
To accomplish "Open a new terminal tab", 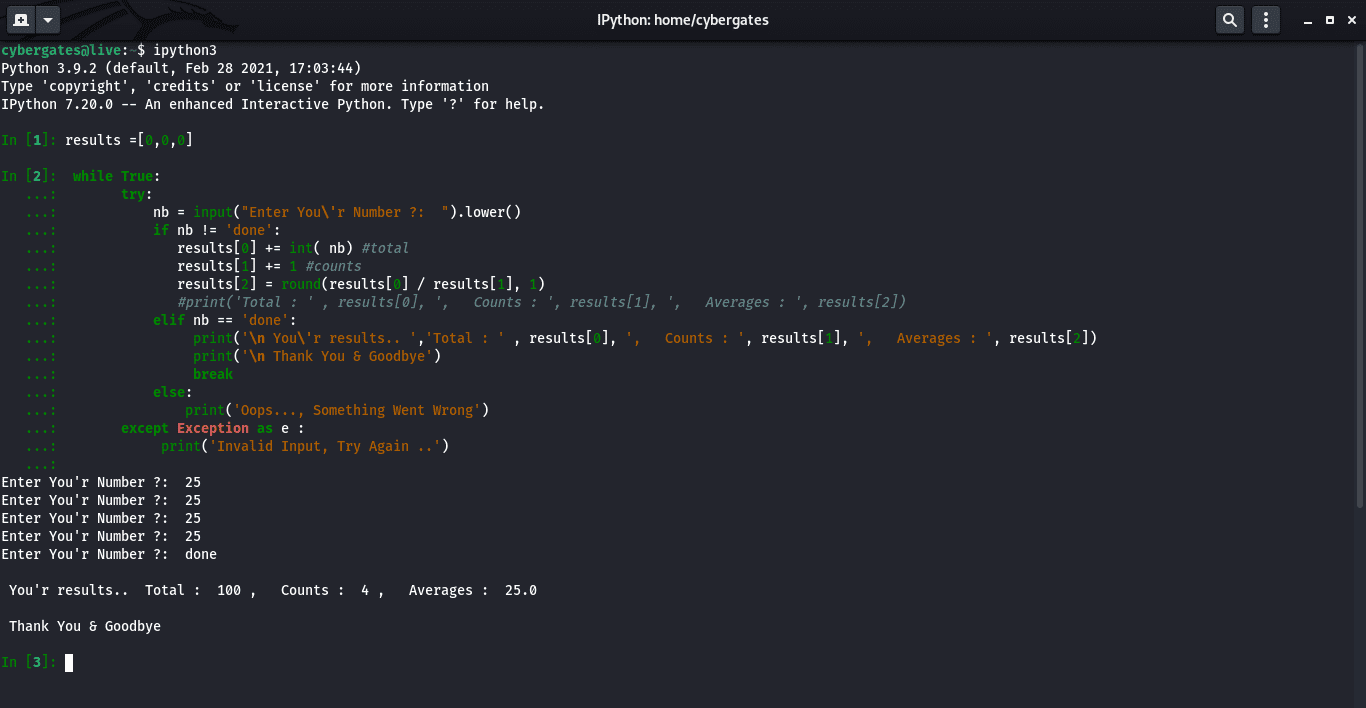I will (20, 19).
